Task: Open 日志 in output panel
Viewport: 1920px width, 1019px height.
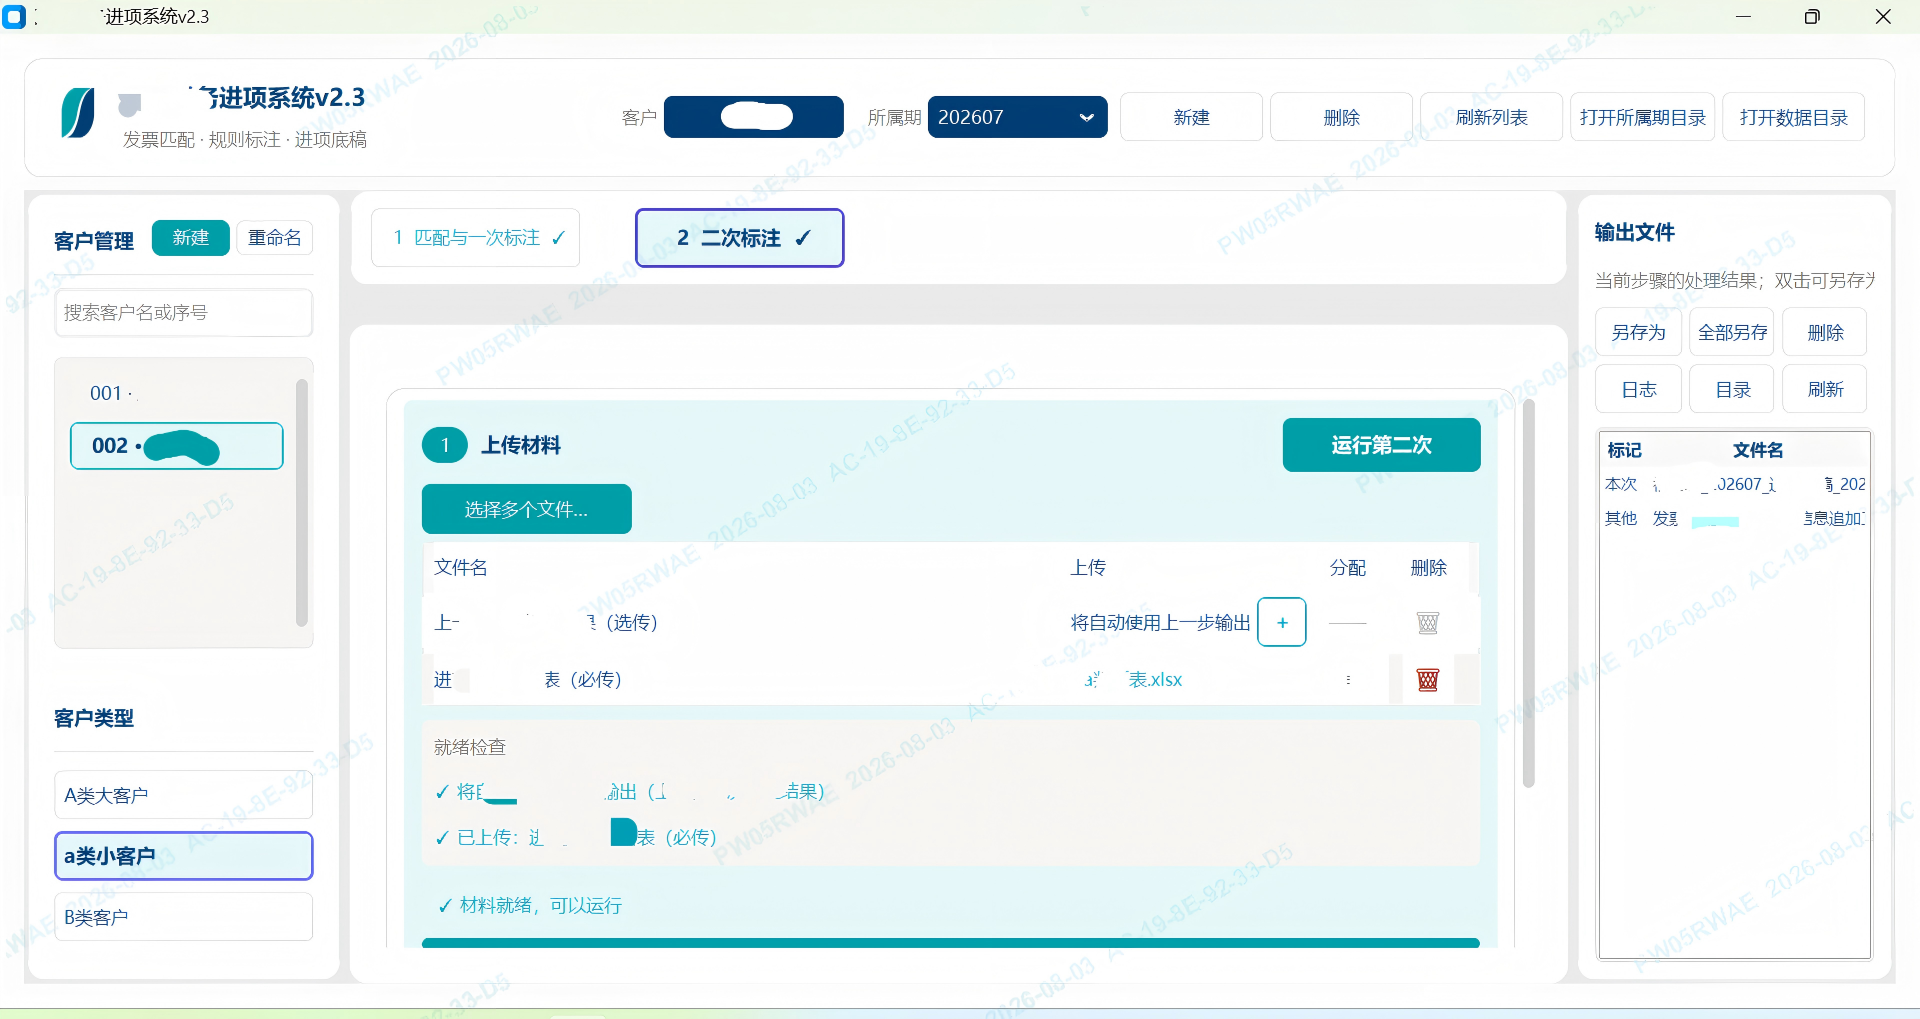Action: [1638, 389]
